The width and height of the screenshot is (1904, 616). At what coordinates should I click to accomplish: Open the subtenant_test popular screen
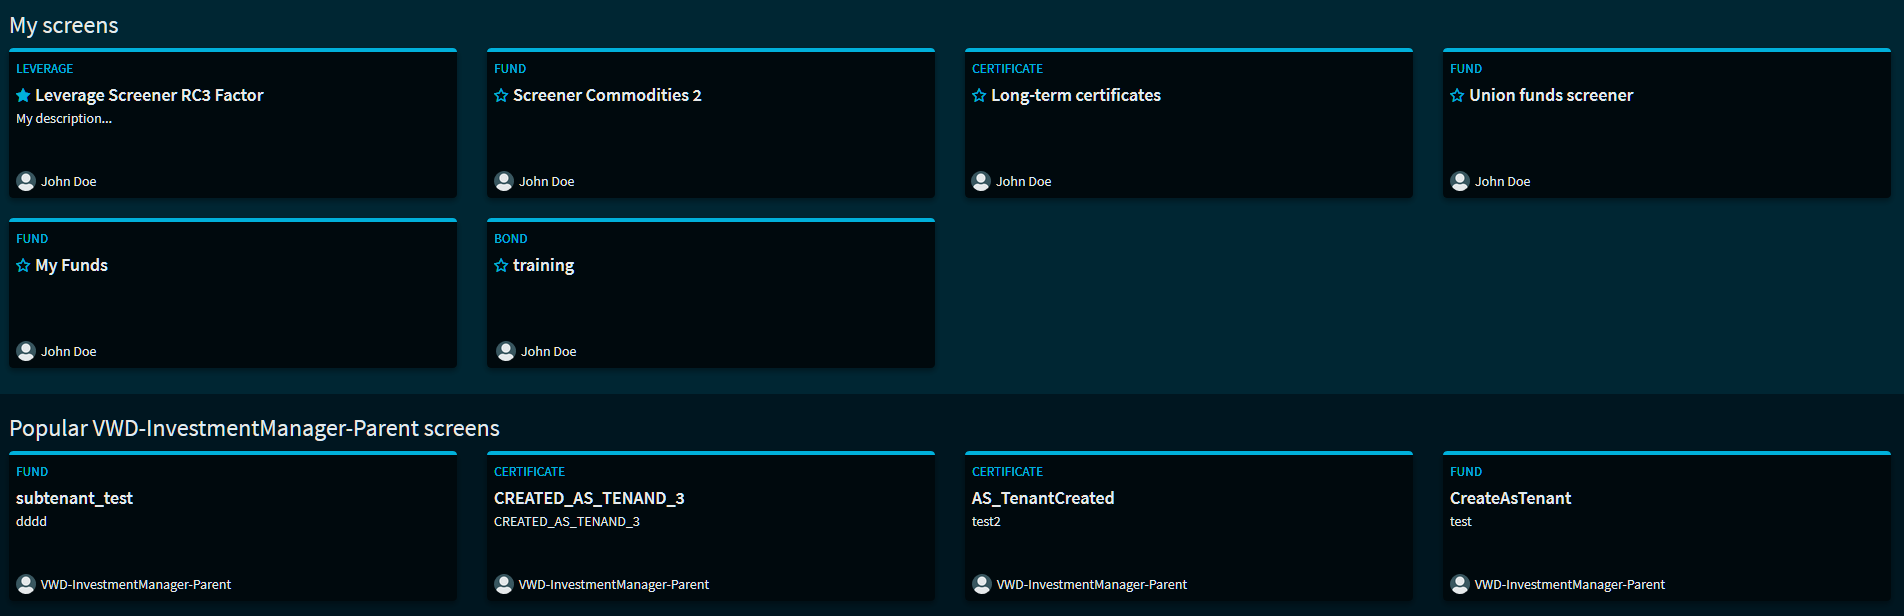tap(74, 498)
